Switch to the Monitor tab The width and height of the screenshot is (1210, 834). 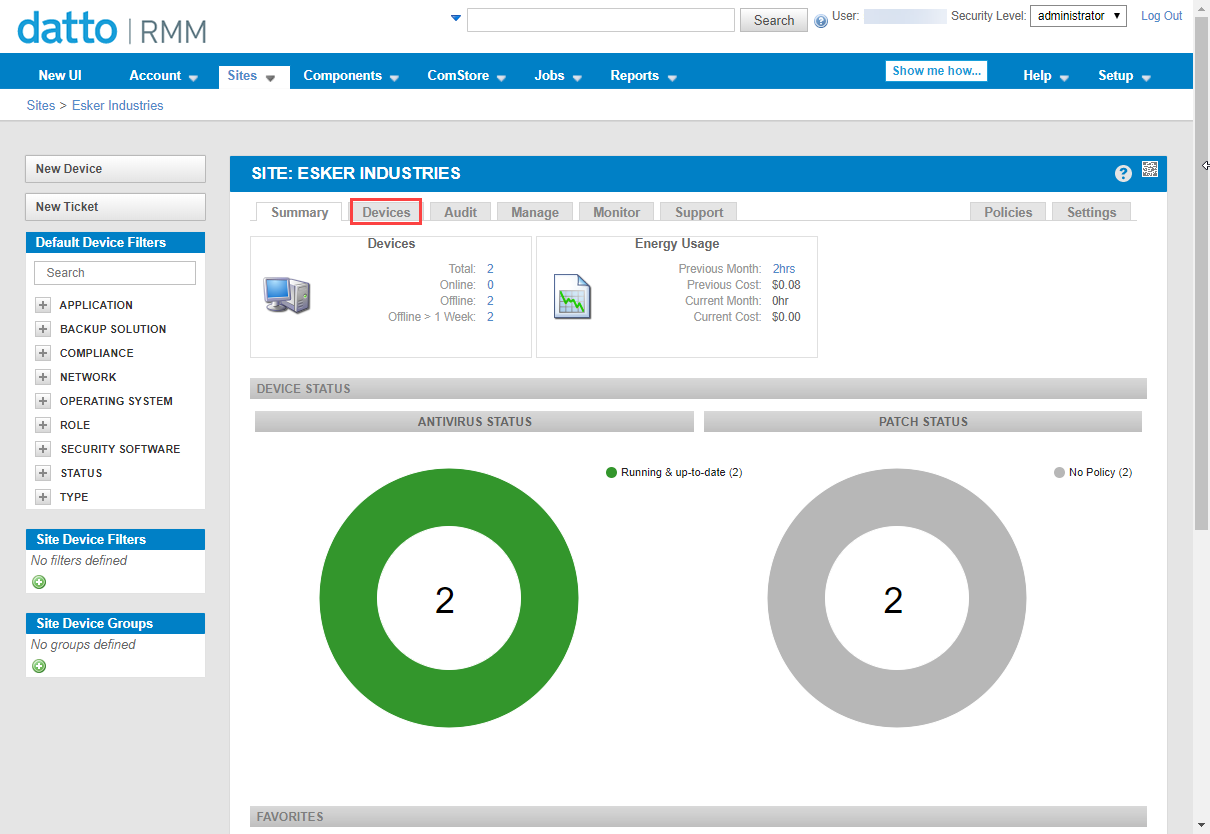tap(617, 212)
